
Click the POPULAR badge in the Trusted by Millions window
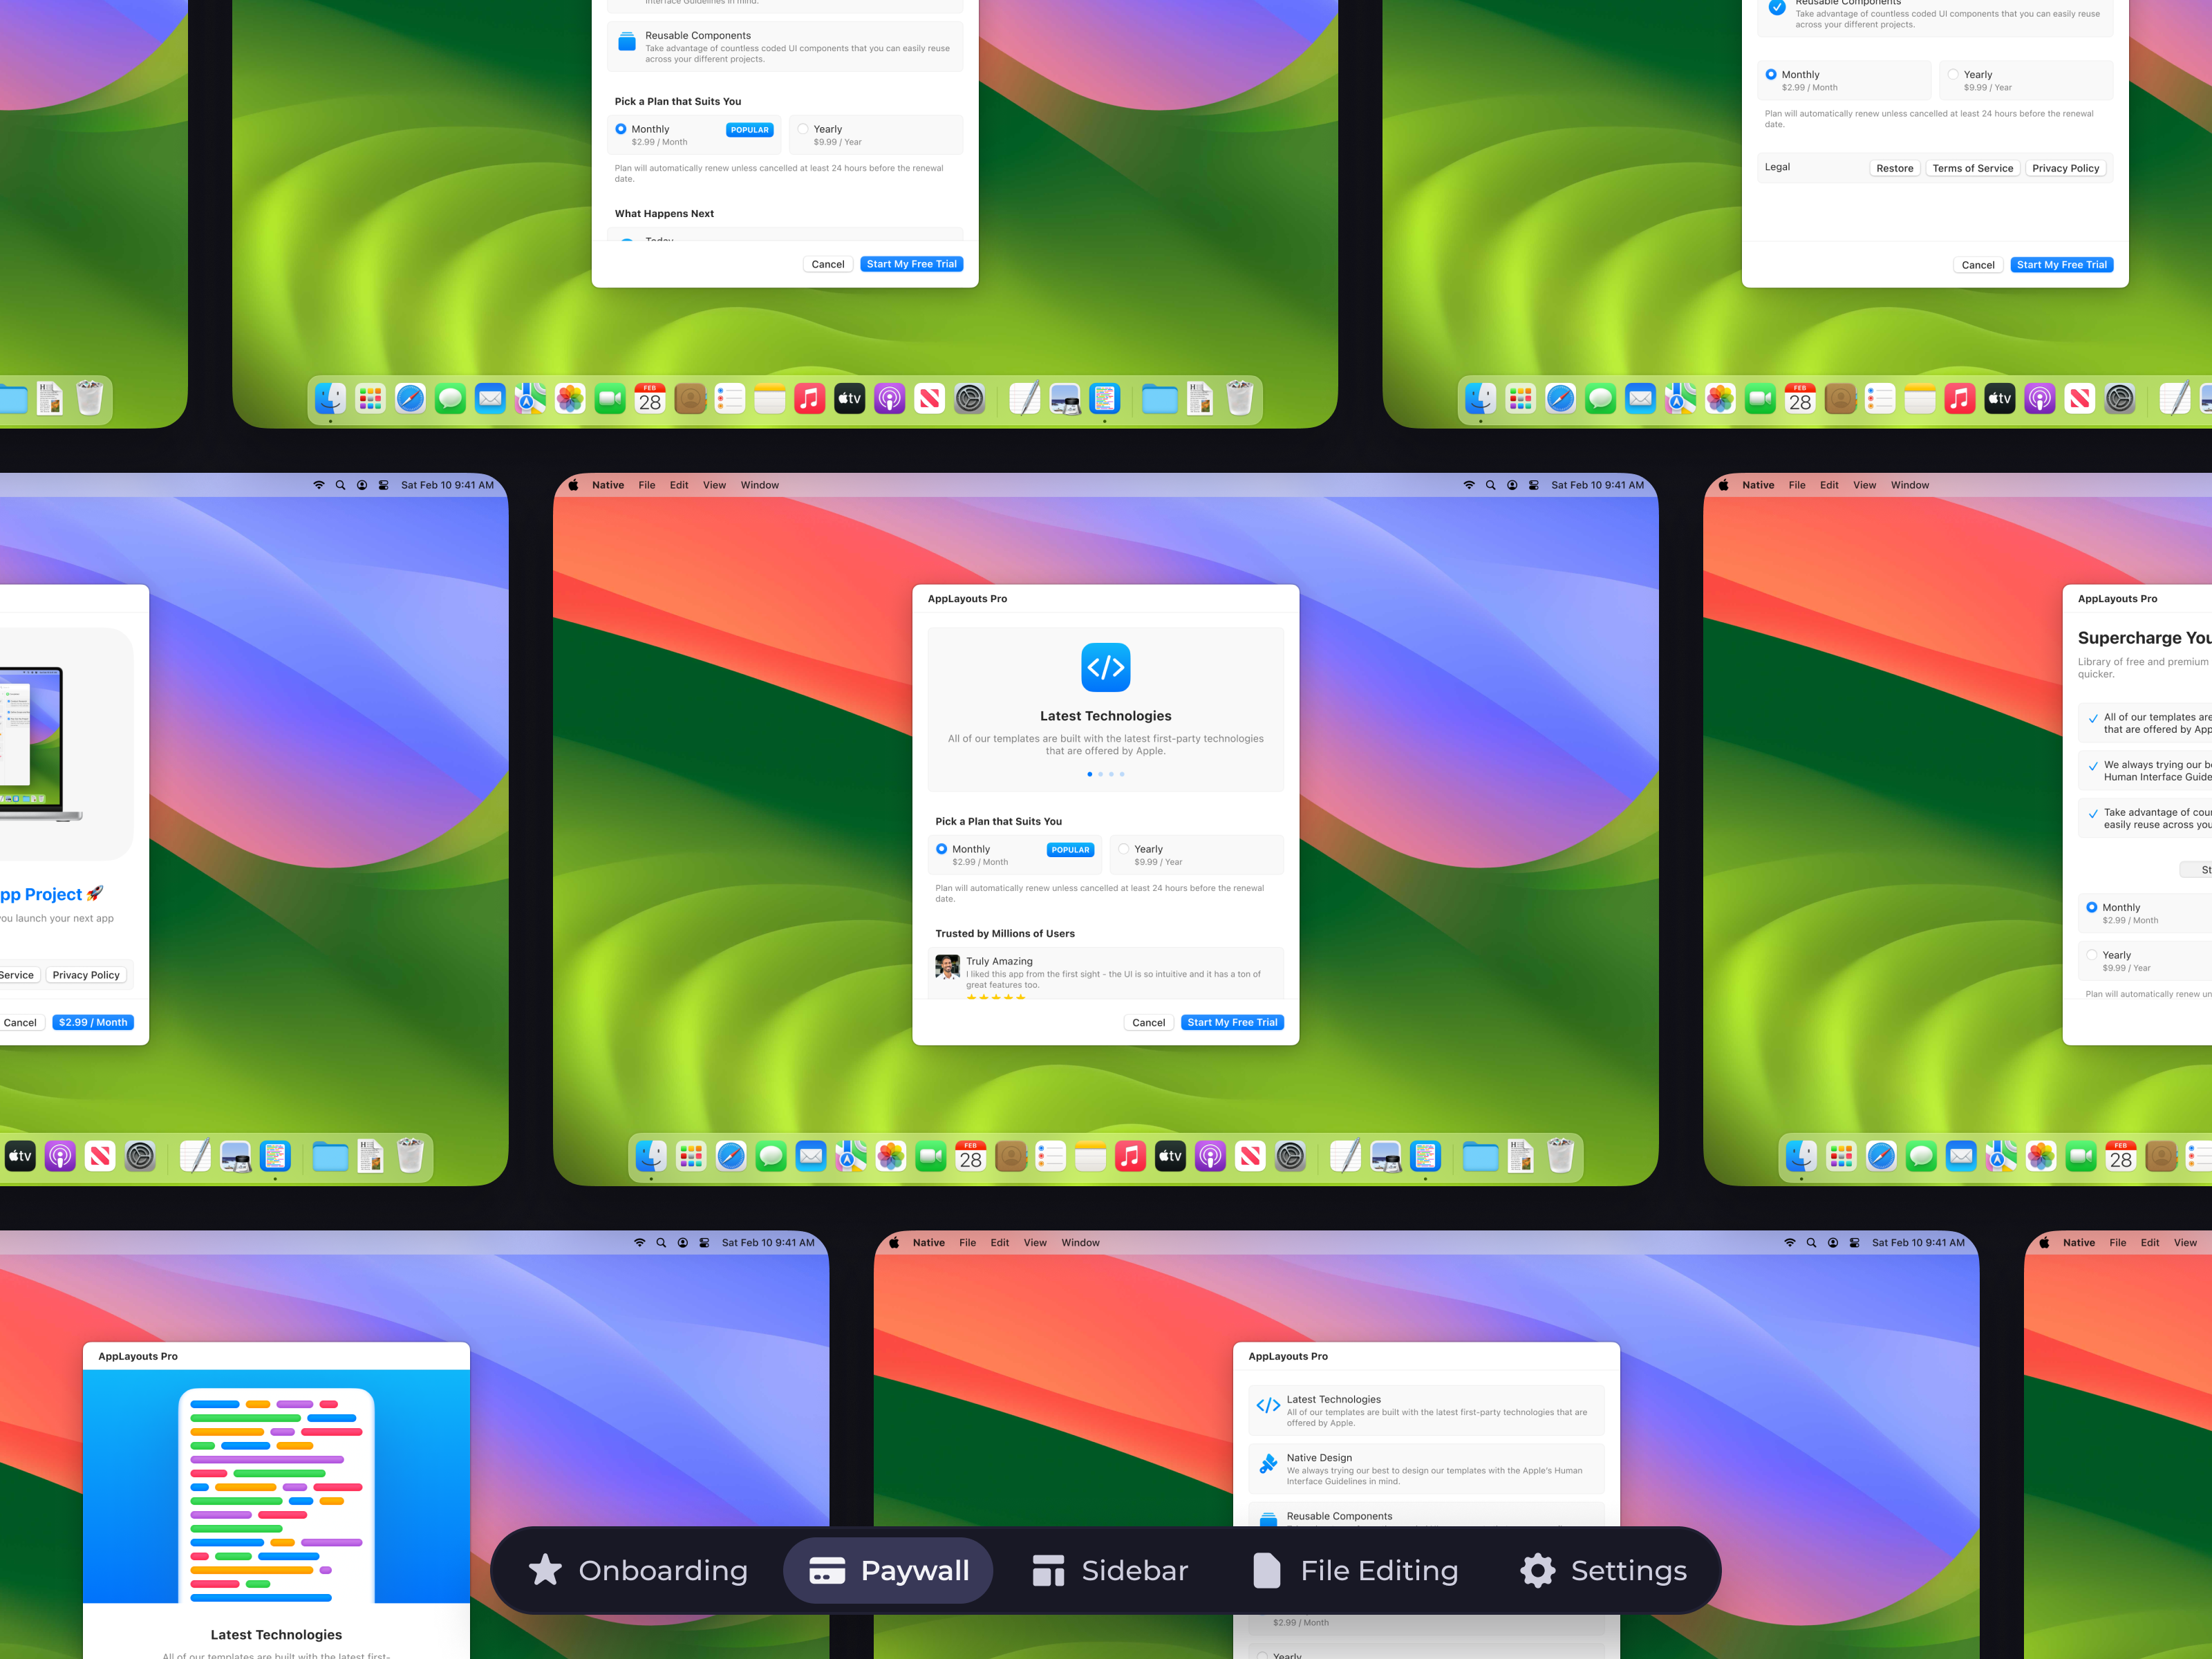tap(1070, 850)
